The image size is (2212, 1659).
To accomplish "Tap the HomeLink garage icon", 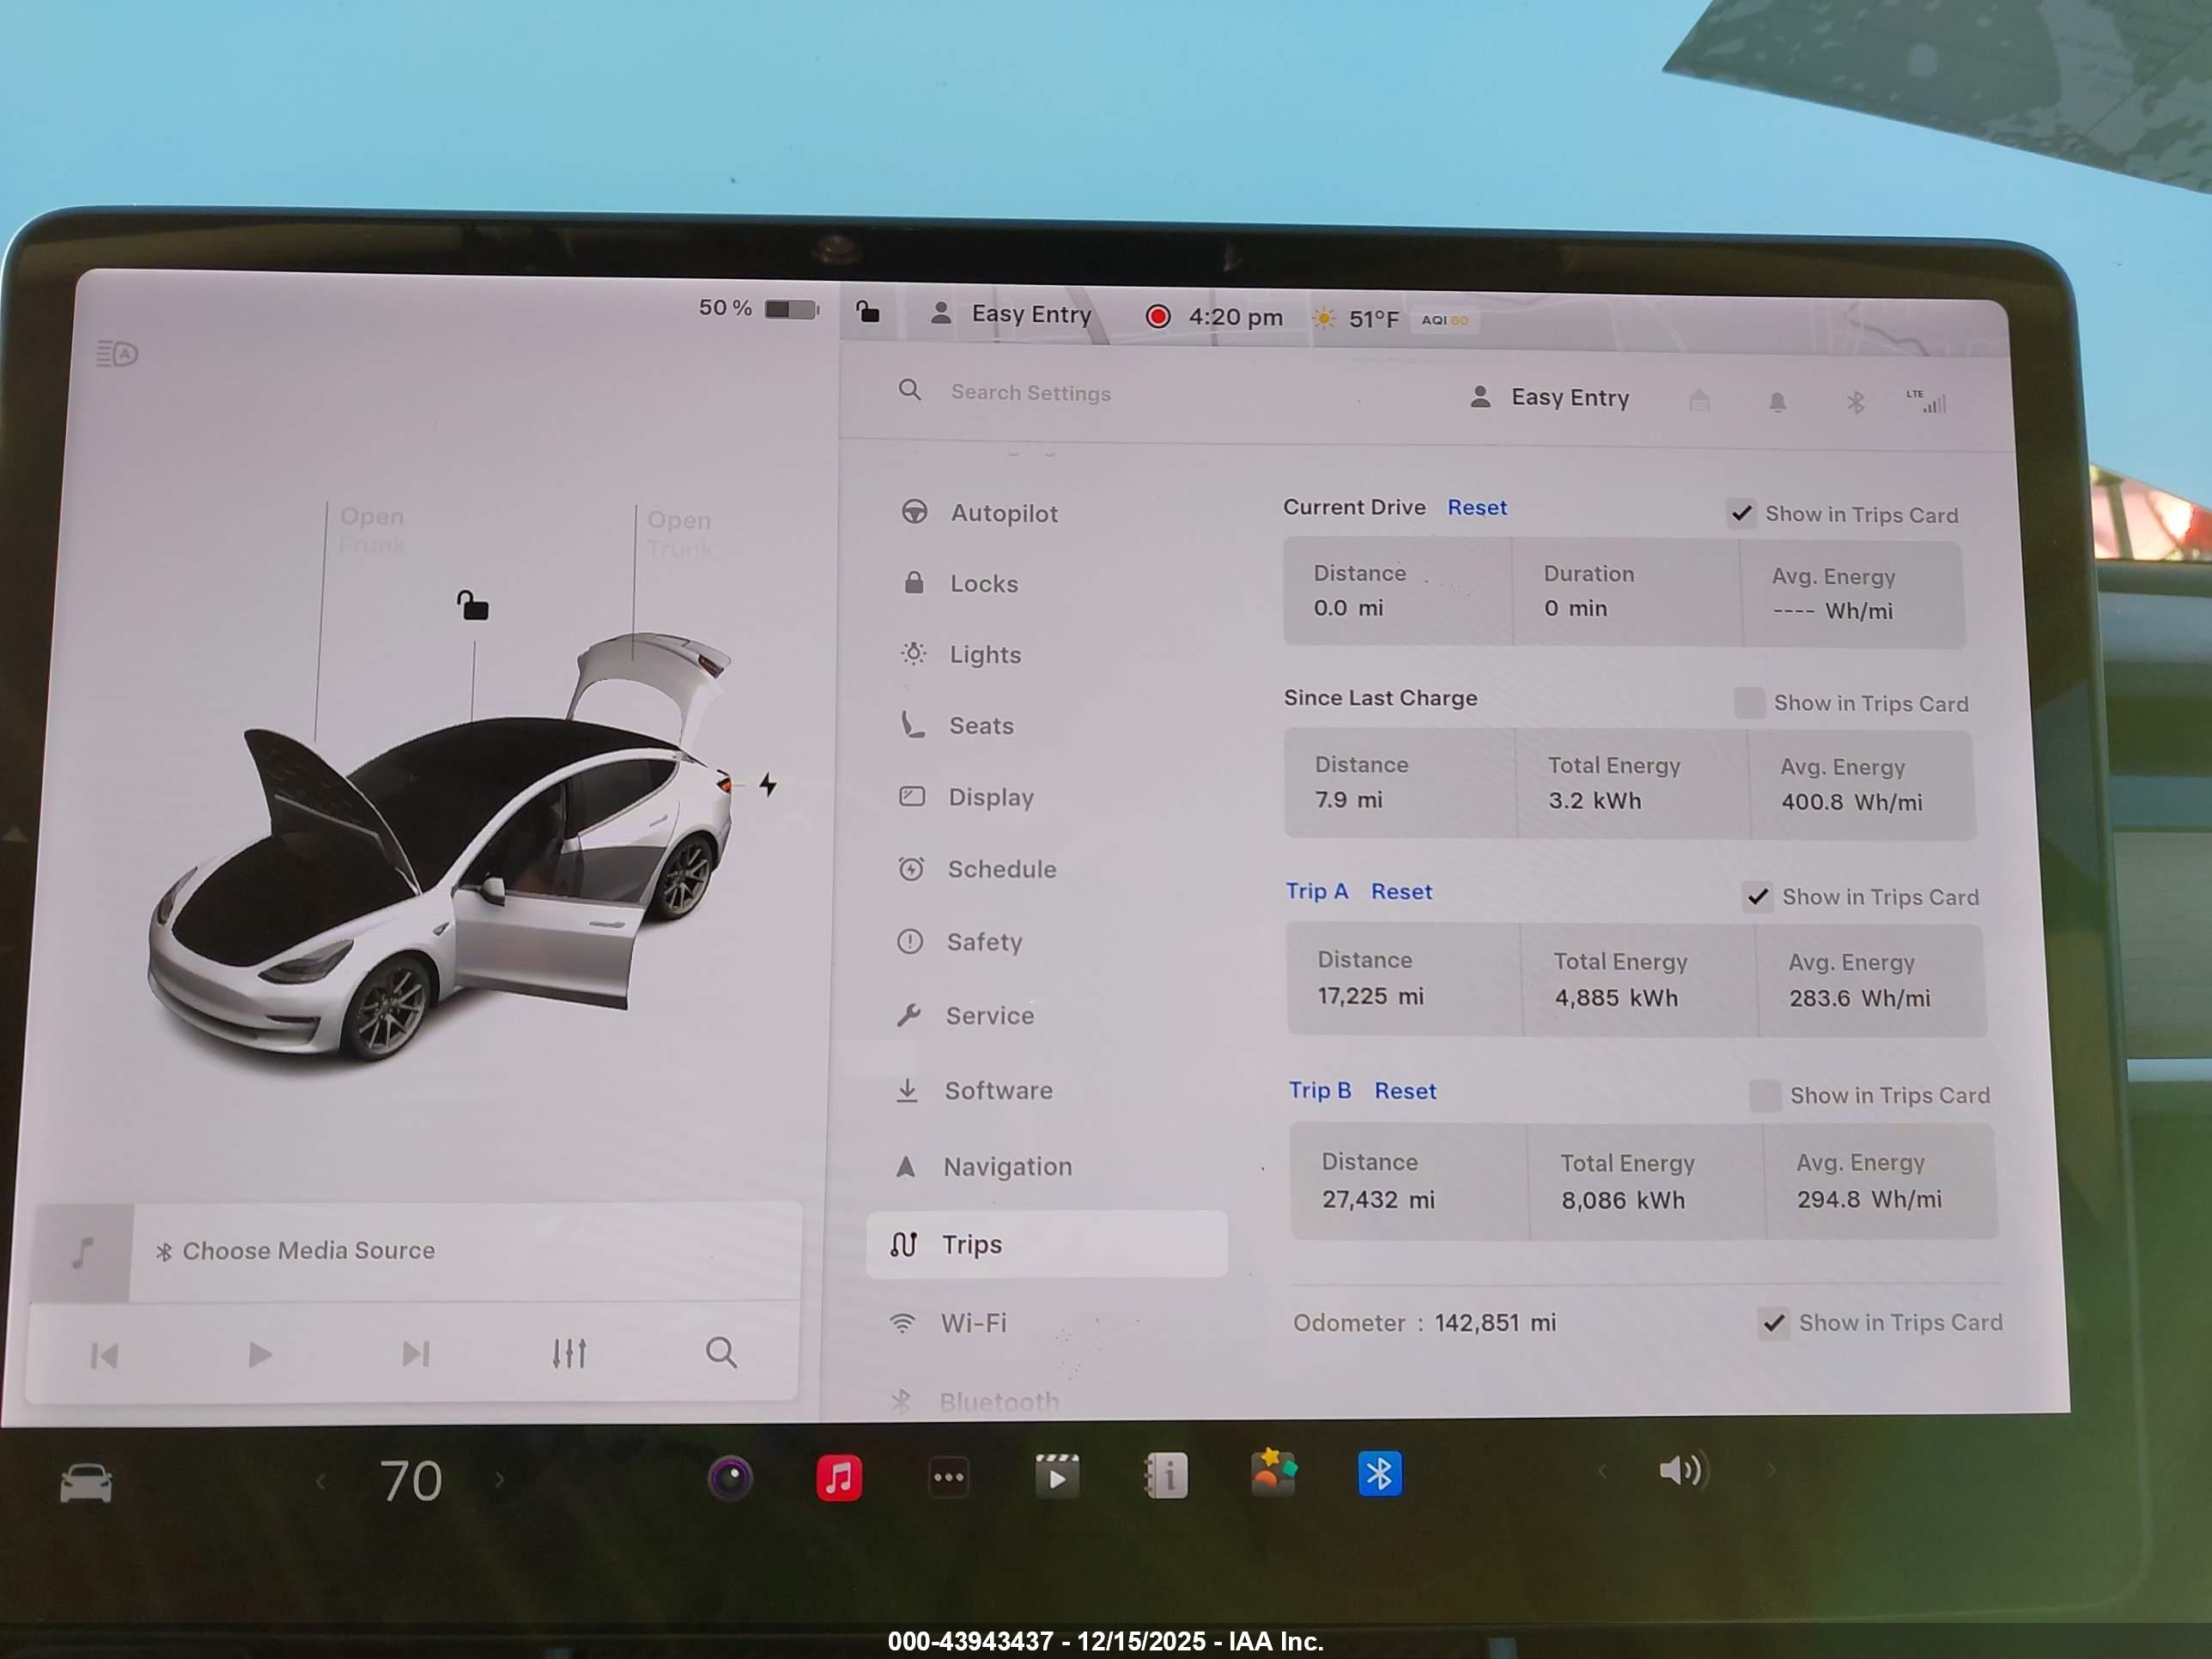I will pyautogui.click(x=1699, y=401).
